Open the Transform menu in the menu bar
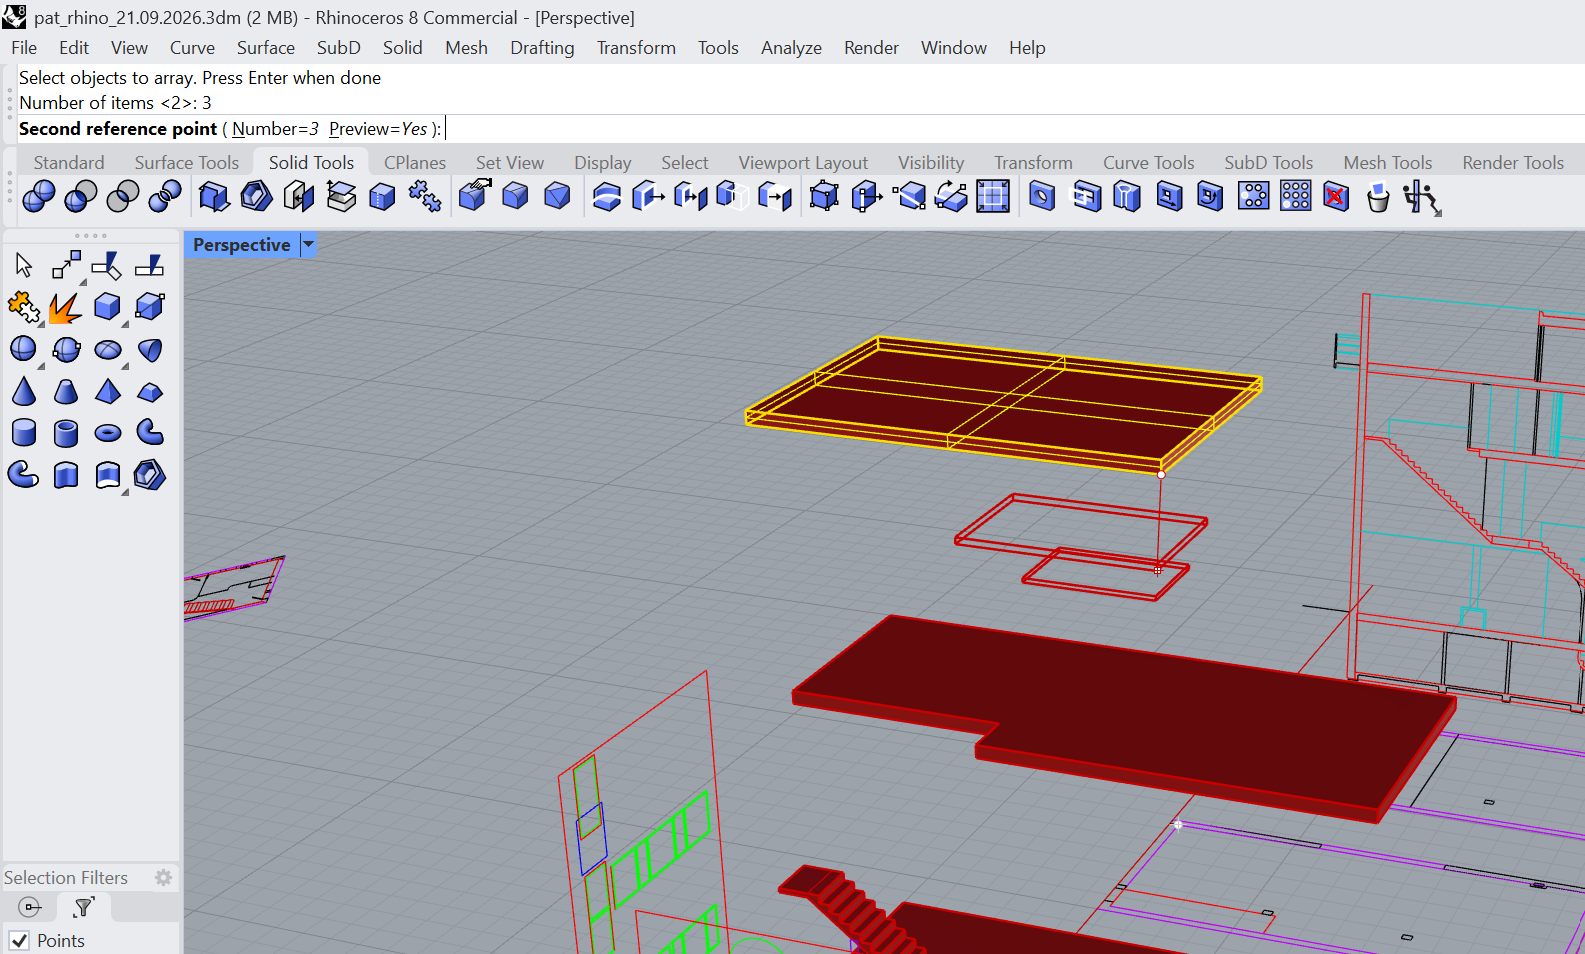Viewport: 1585px width, 954px height. [x=636, y=48]
